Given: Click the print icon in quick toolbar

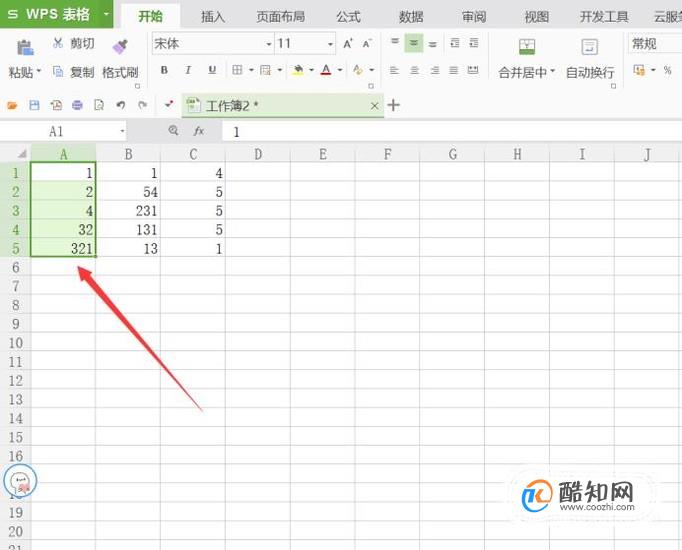Looking at the screenshot, I should click(x=77, y=105).
